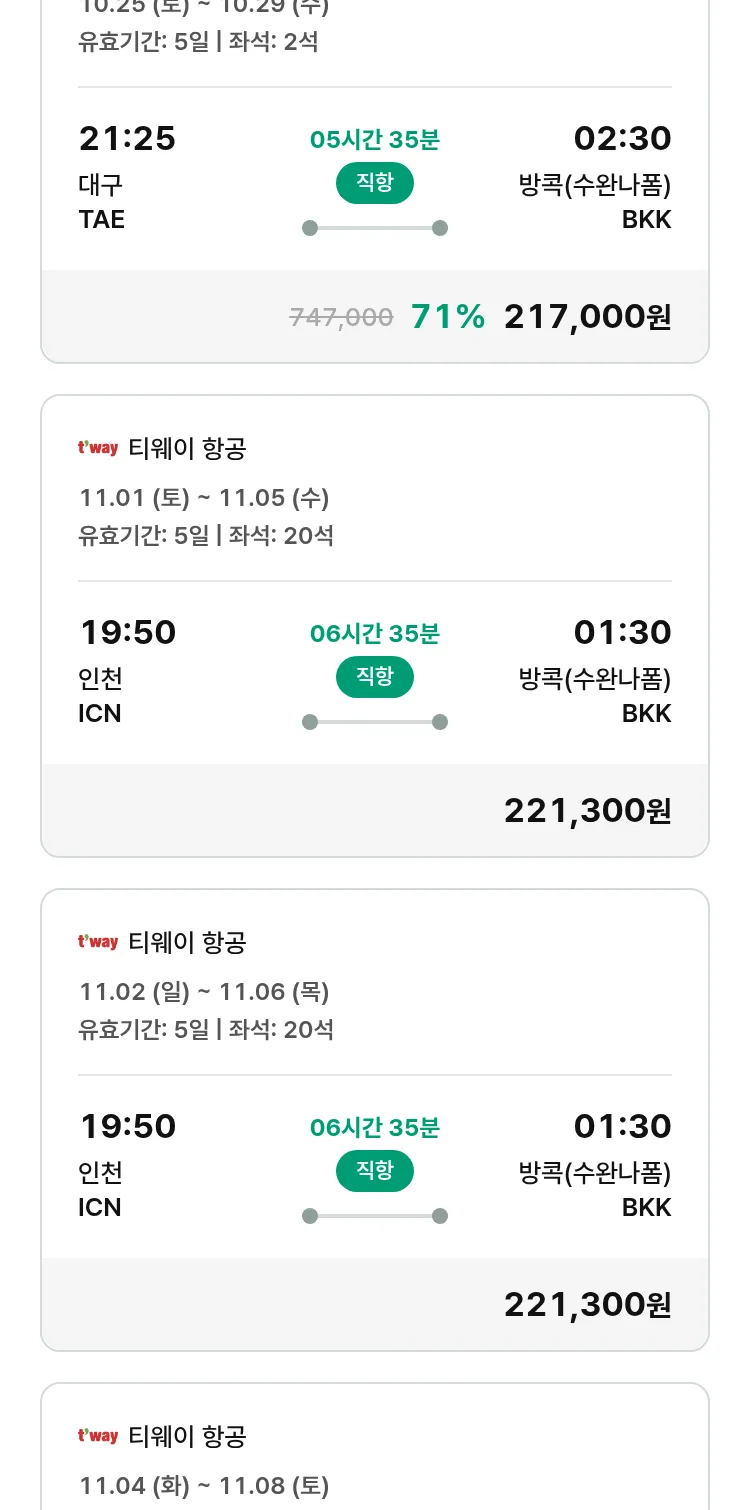Select the 221,300원 fare for 11.02 departure
750x1510 pixels.
(x=587, y=1305)
